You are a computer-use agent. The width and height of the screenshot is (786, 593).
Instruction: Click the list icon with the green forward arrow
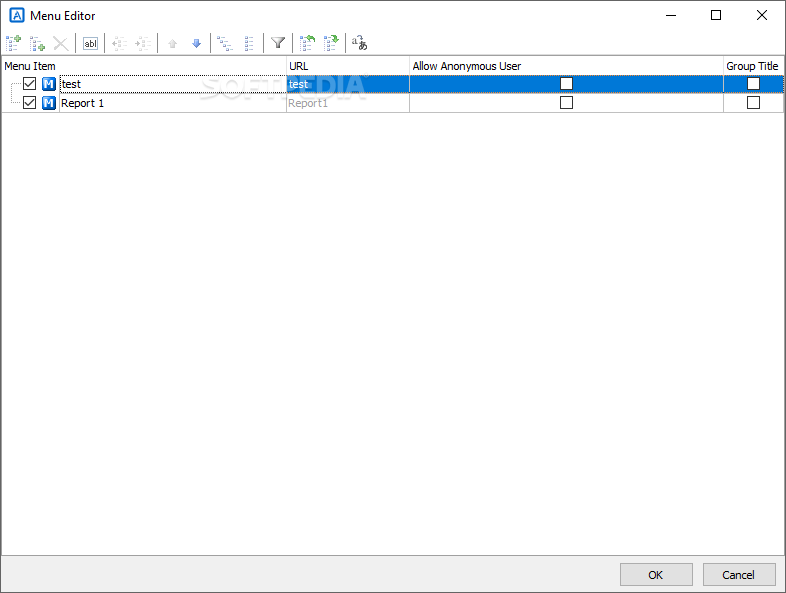pos(331,43)
